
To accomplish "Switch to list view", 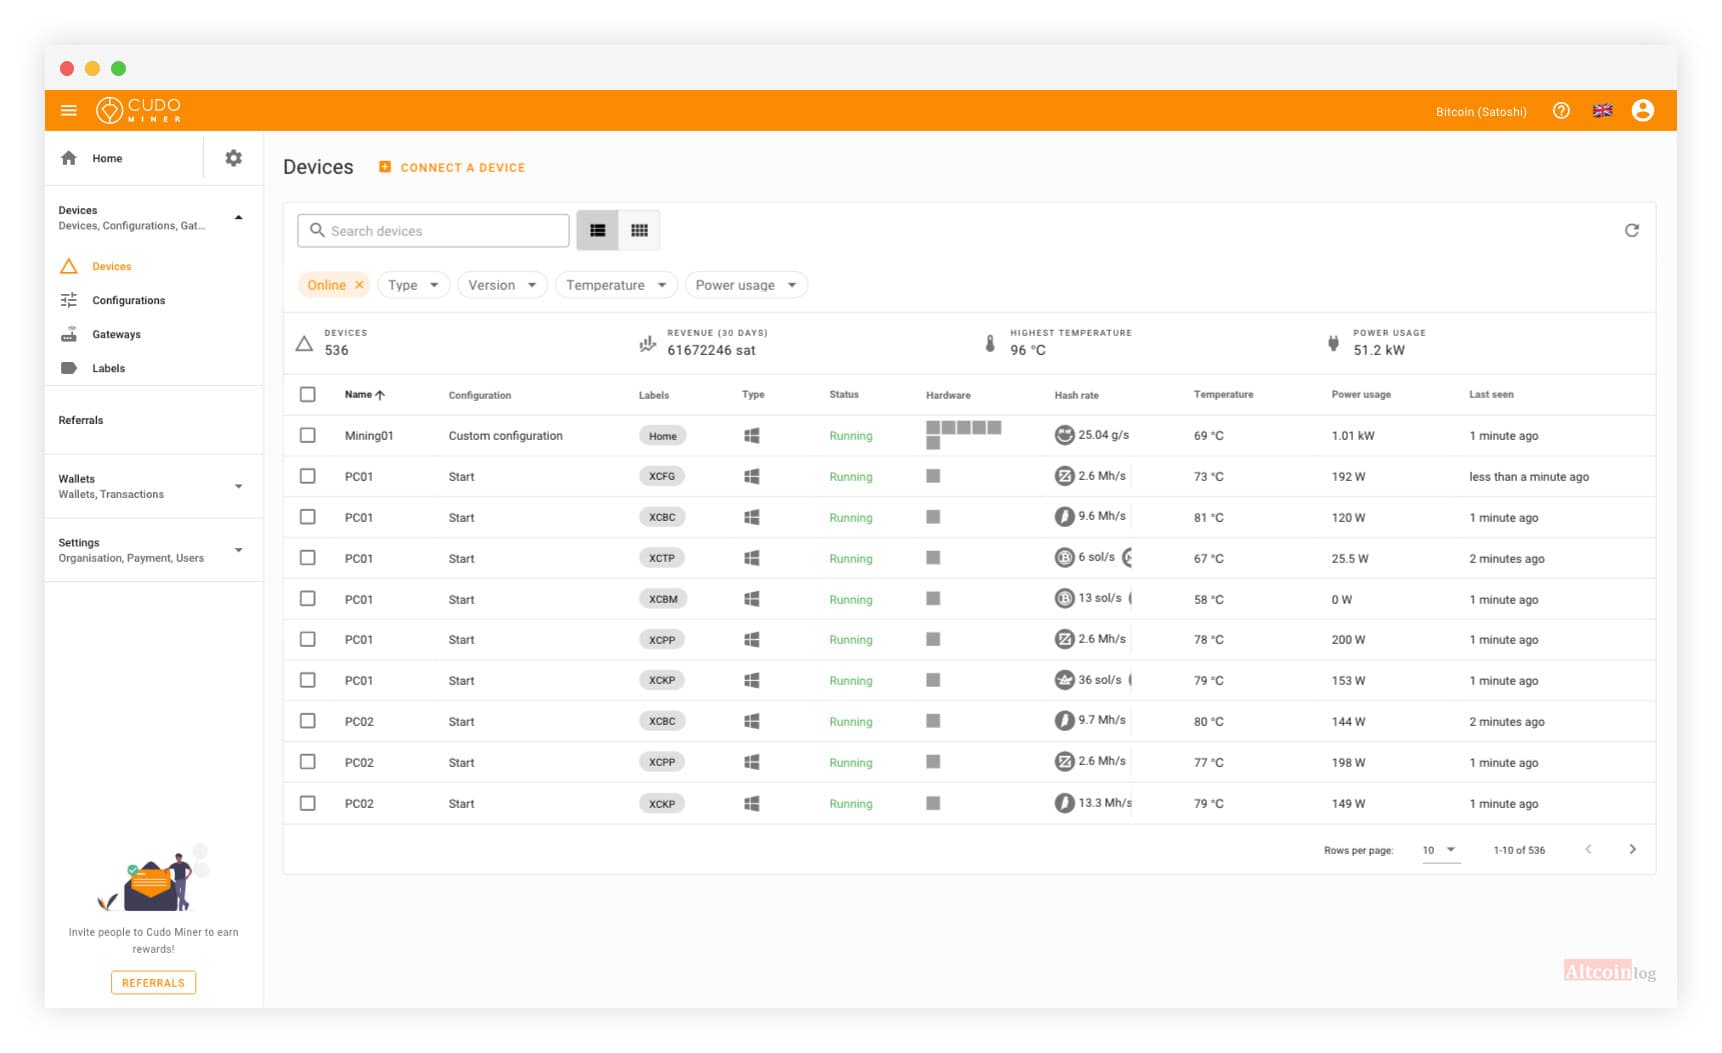I will [598, 231].
